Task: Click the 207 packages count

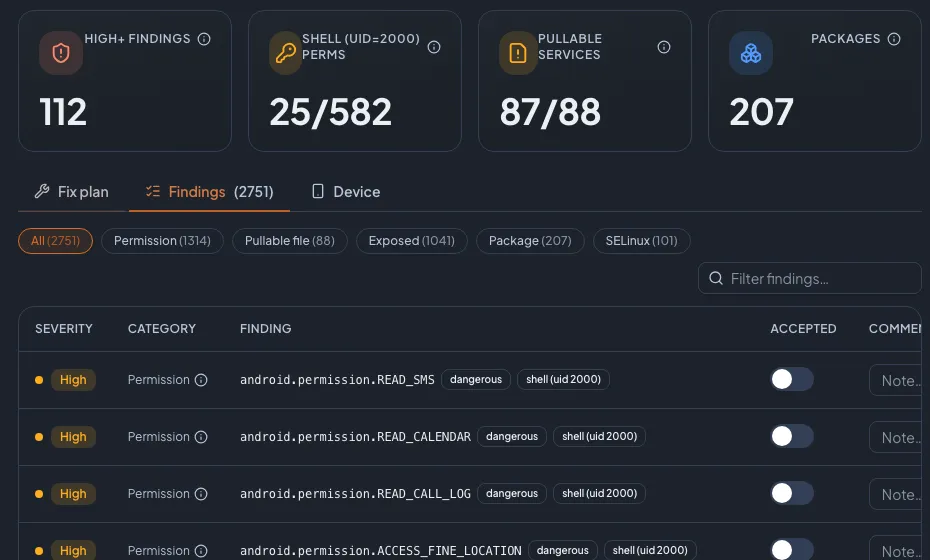Action: (x=761, y=112)
